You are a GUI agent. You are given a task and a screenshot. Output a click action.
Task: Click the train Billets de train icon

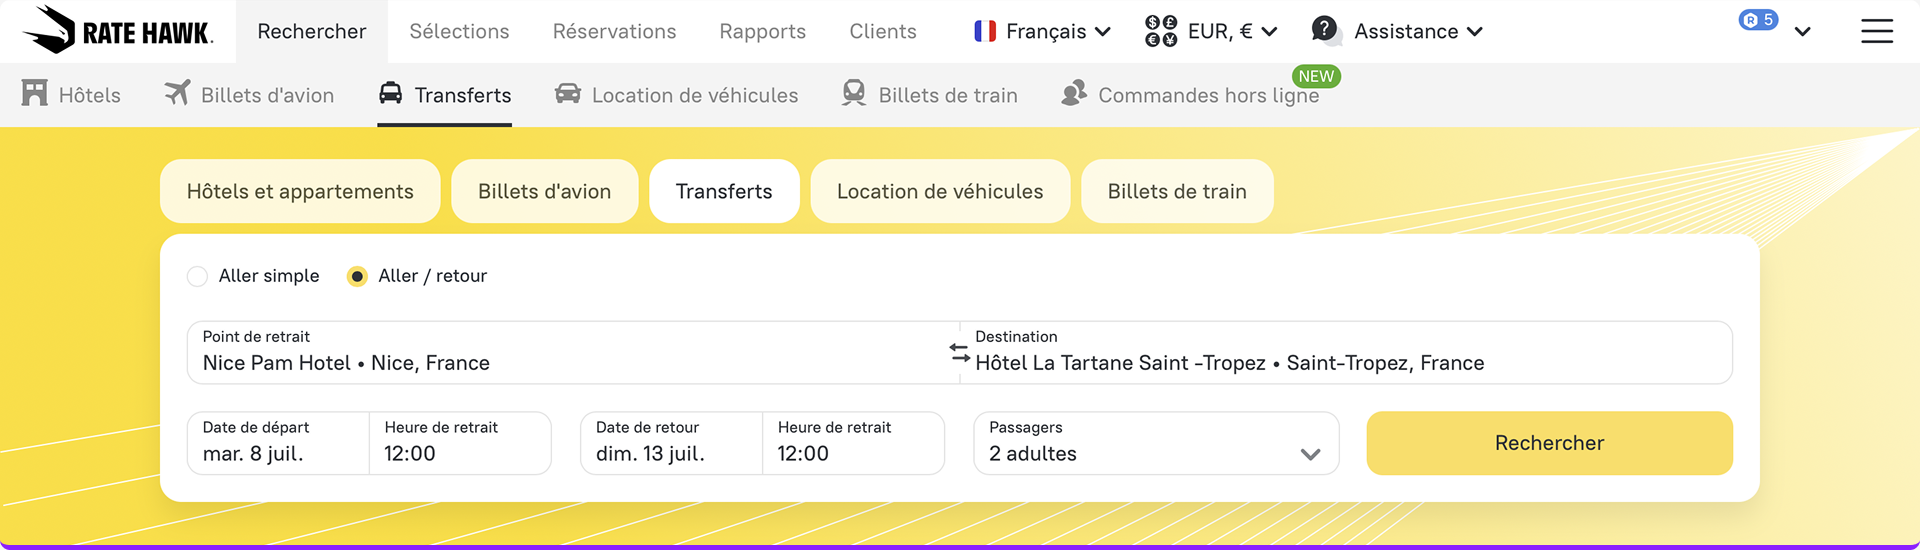854,93
